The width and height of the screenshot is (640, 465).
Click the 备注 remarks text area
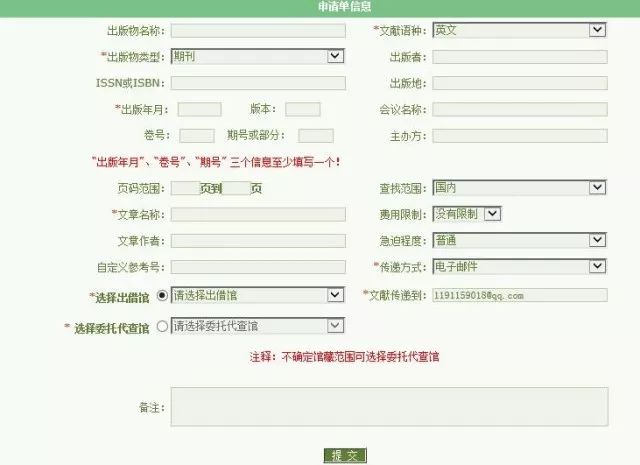coord(389,407)
